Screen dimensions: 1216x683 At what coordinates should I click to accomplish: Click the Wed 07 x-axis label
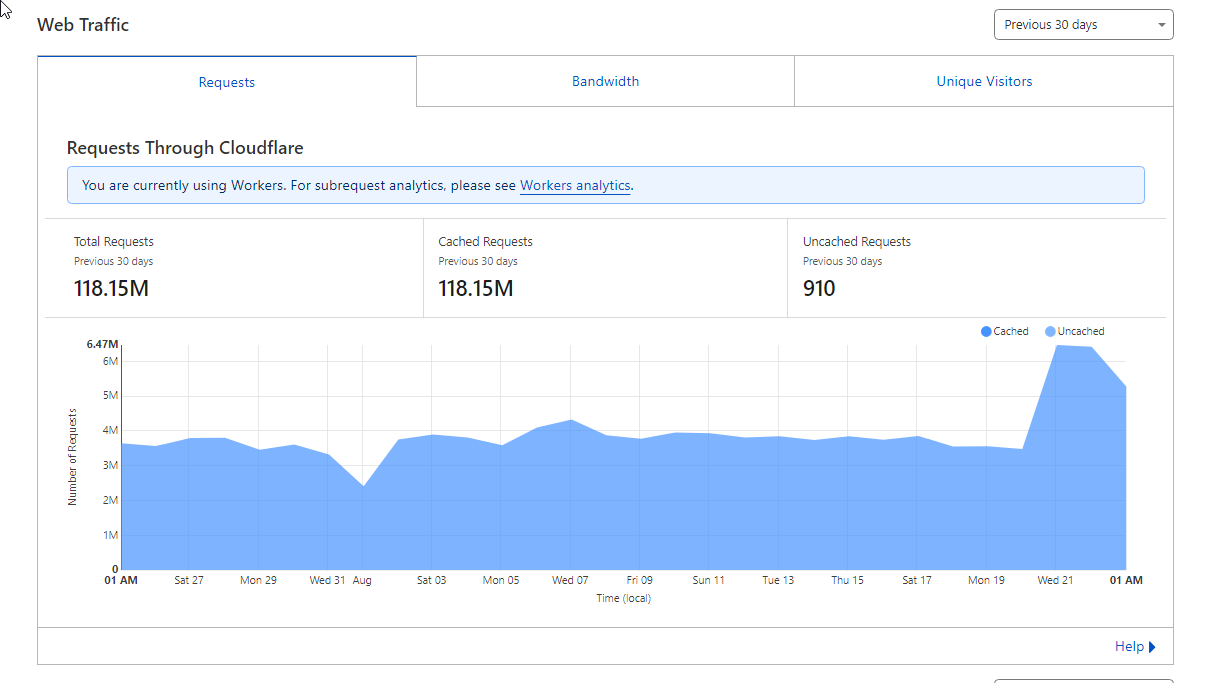[x=569, y=580]
